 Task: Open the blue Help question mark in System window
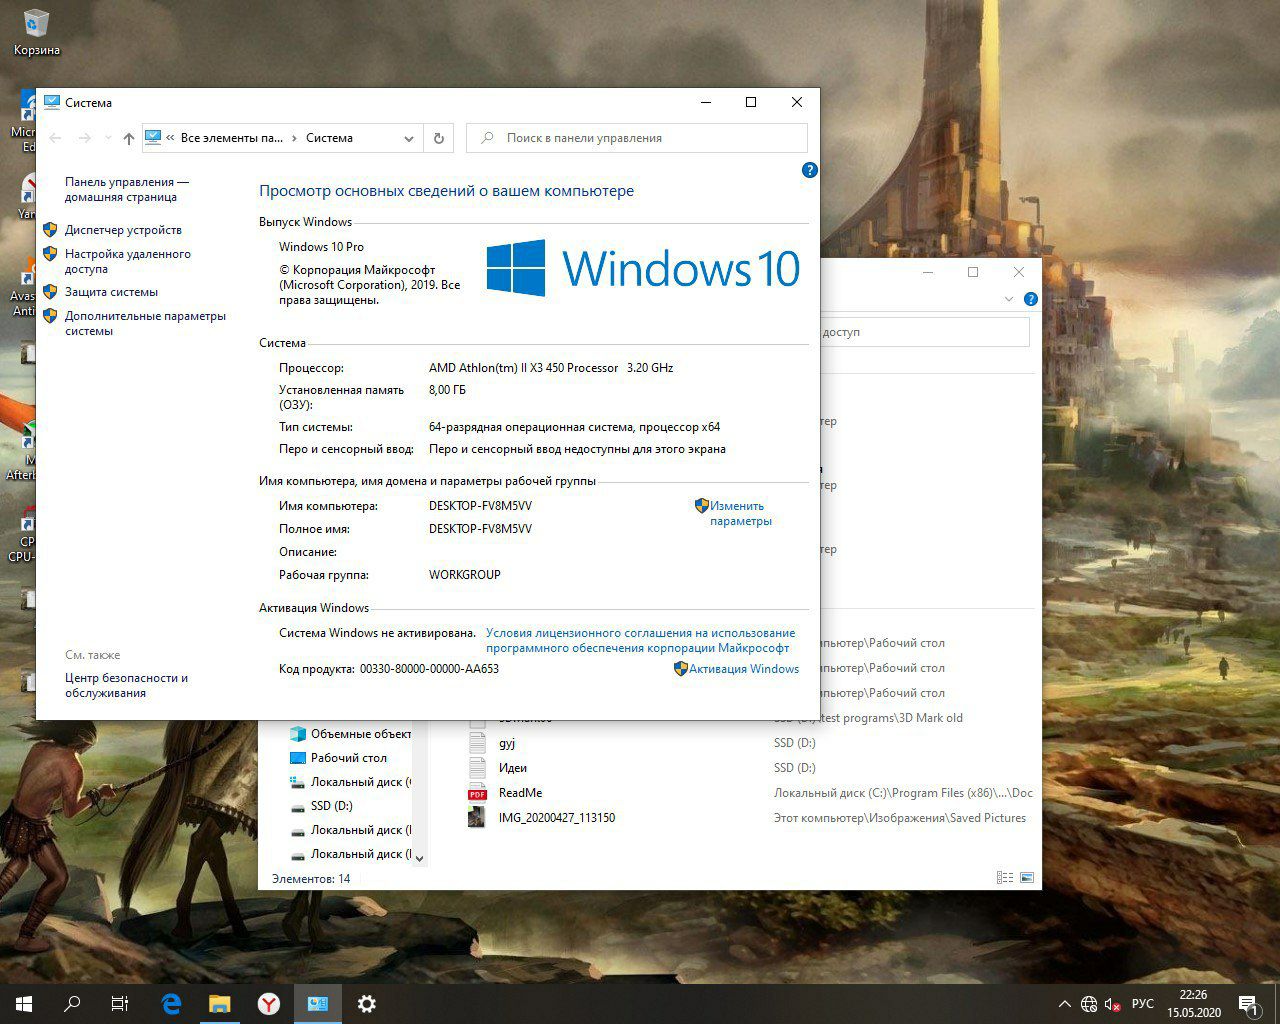pos(810,170)
